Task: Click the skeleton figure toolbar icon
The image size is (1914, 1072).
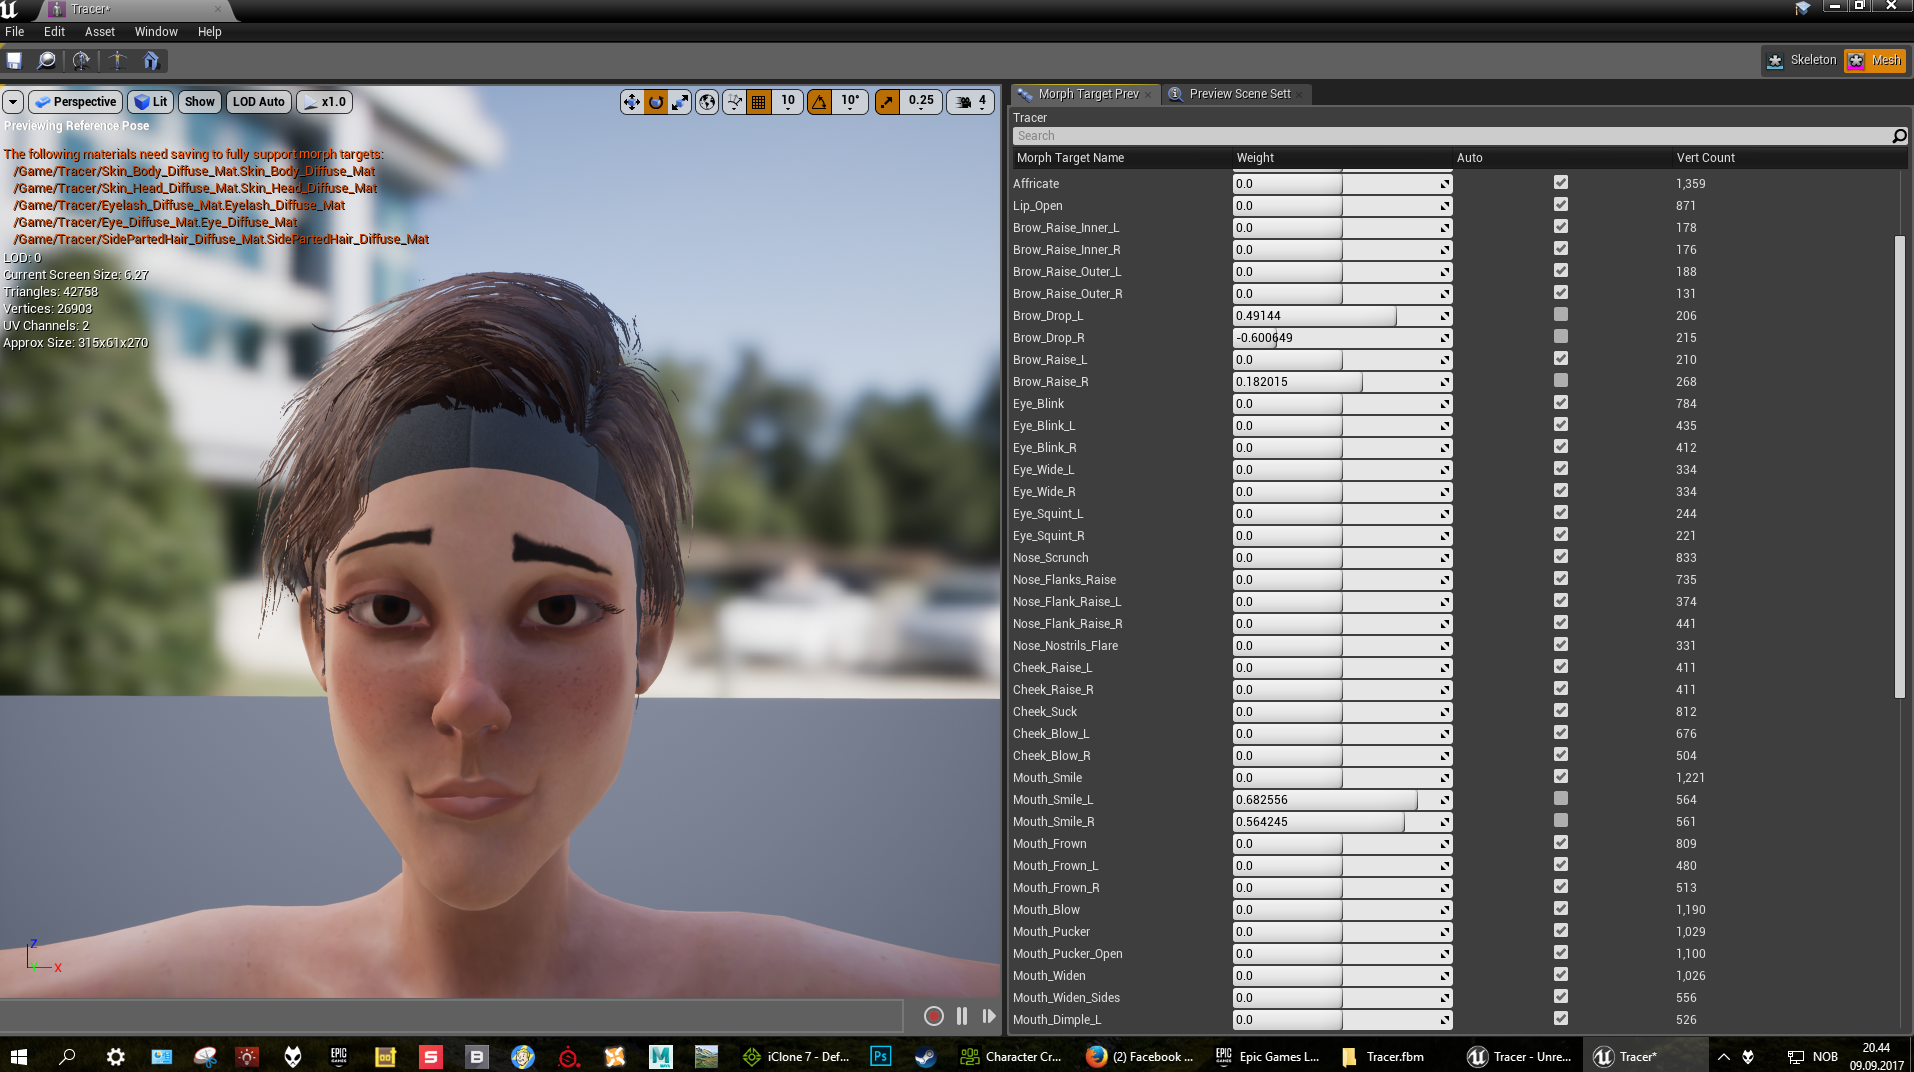Action: click(x=117, y=61)
